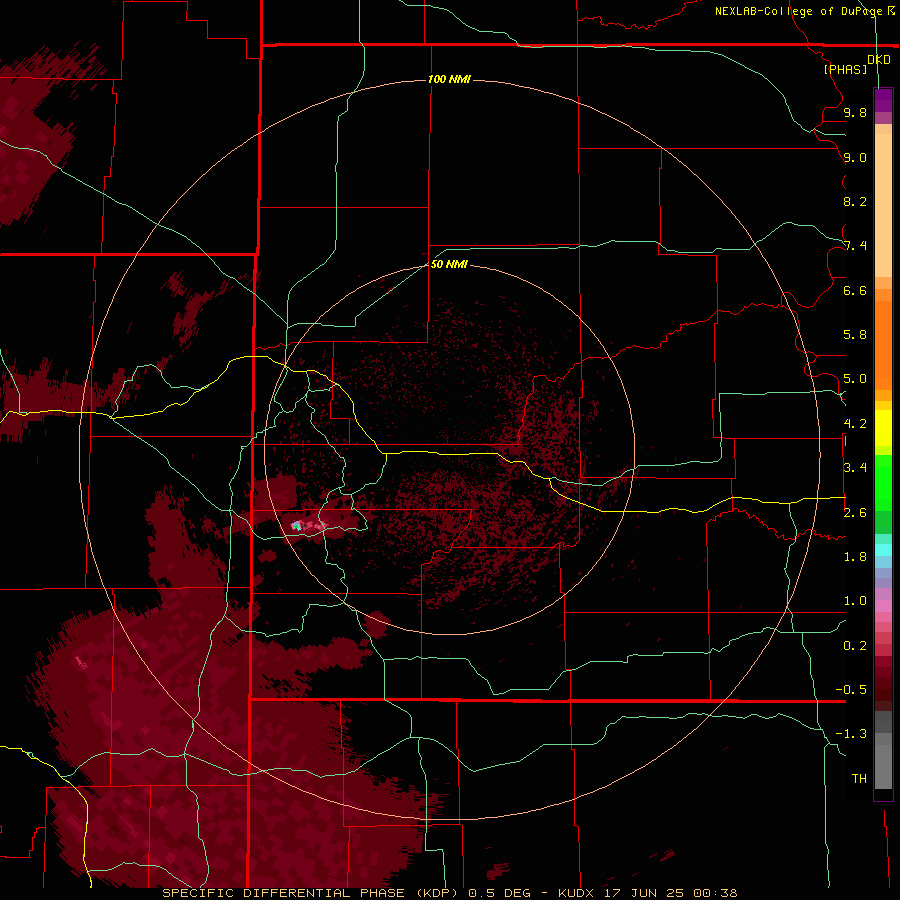The image size is (900, 900).
Task: Click the purple top segment of color bar
Action: [x=883, y=100]
